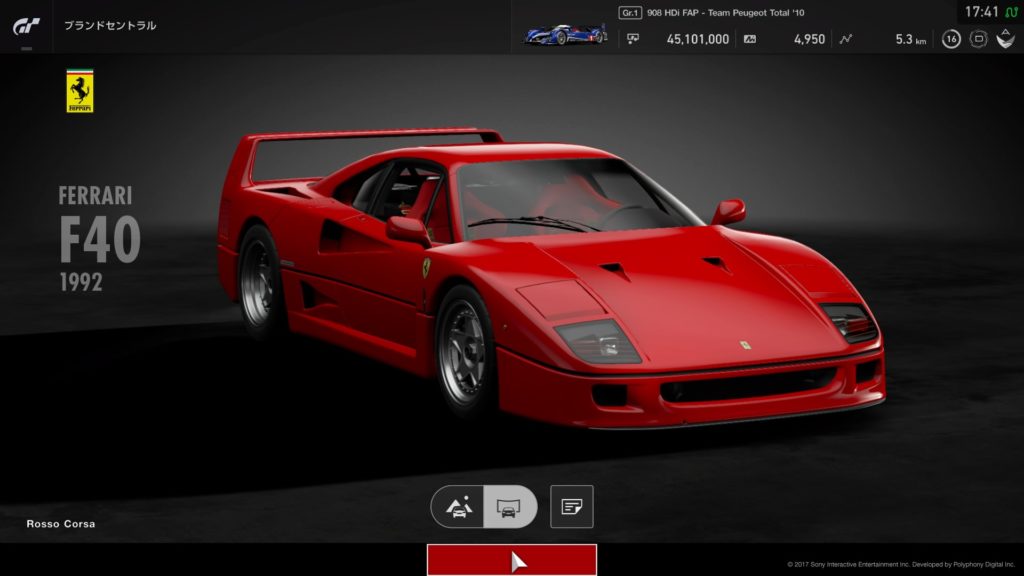The height and width of the screenshot is (576, 1024).
Task: Open the car details sheet icon
Action: [571, 506]
